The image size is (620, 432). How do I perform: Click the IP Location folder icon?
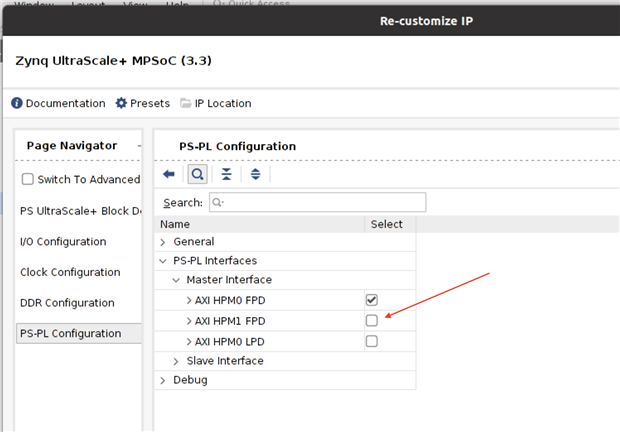[186, 103]
